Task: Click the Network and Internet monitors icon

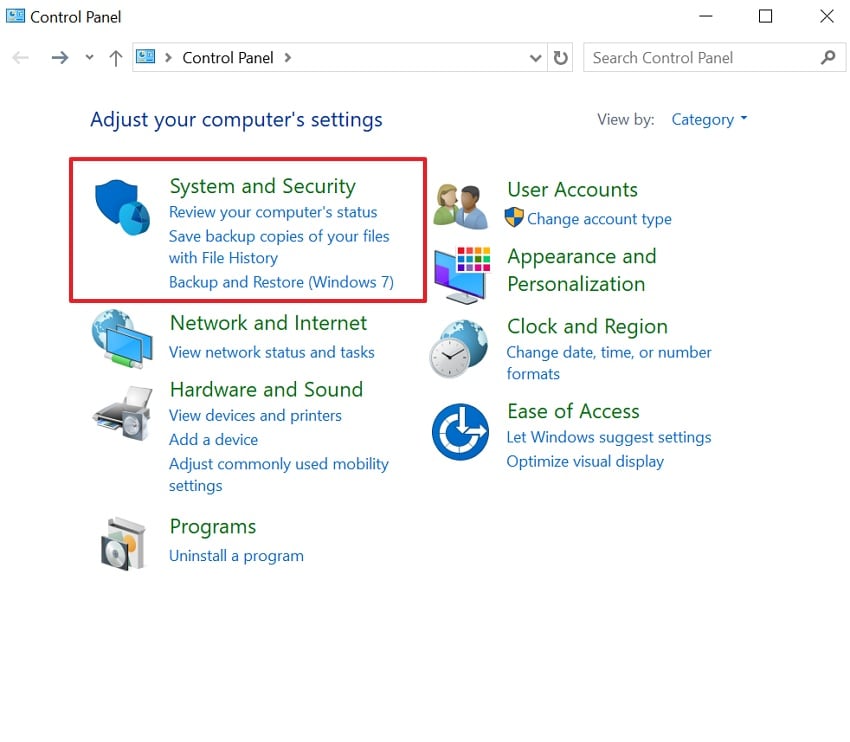Action: click(x=122, y=338)
